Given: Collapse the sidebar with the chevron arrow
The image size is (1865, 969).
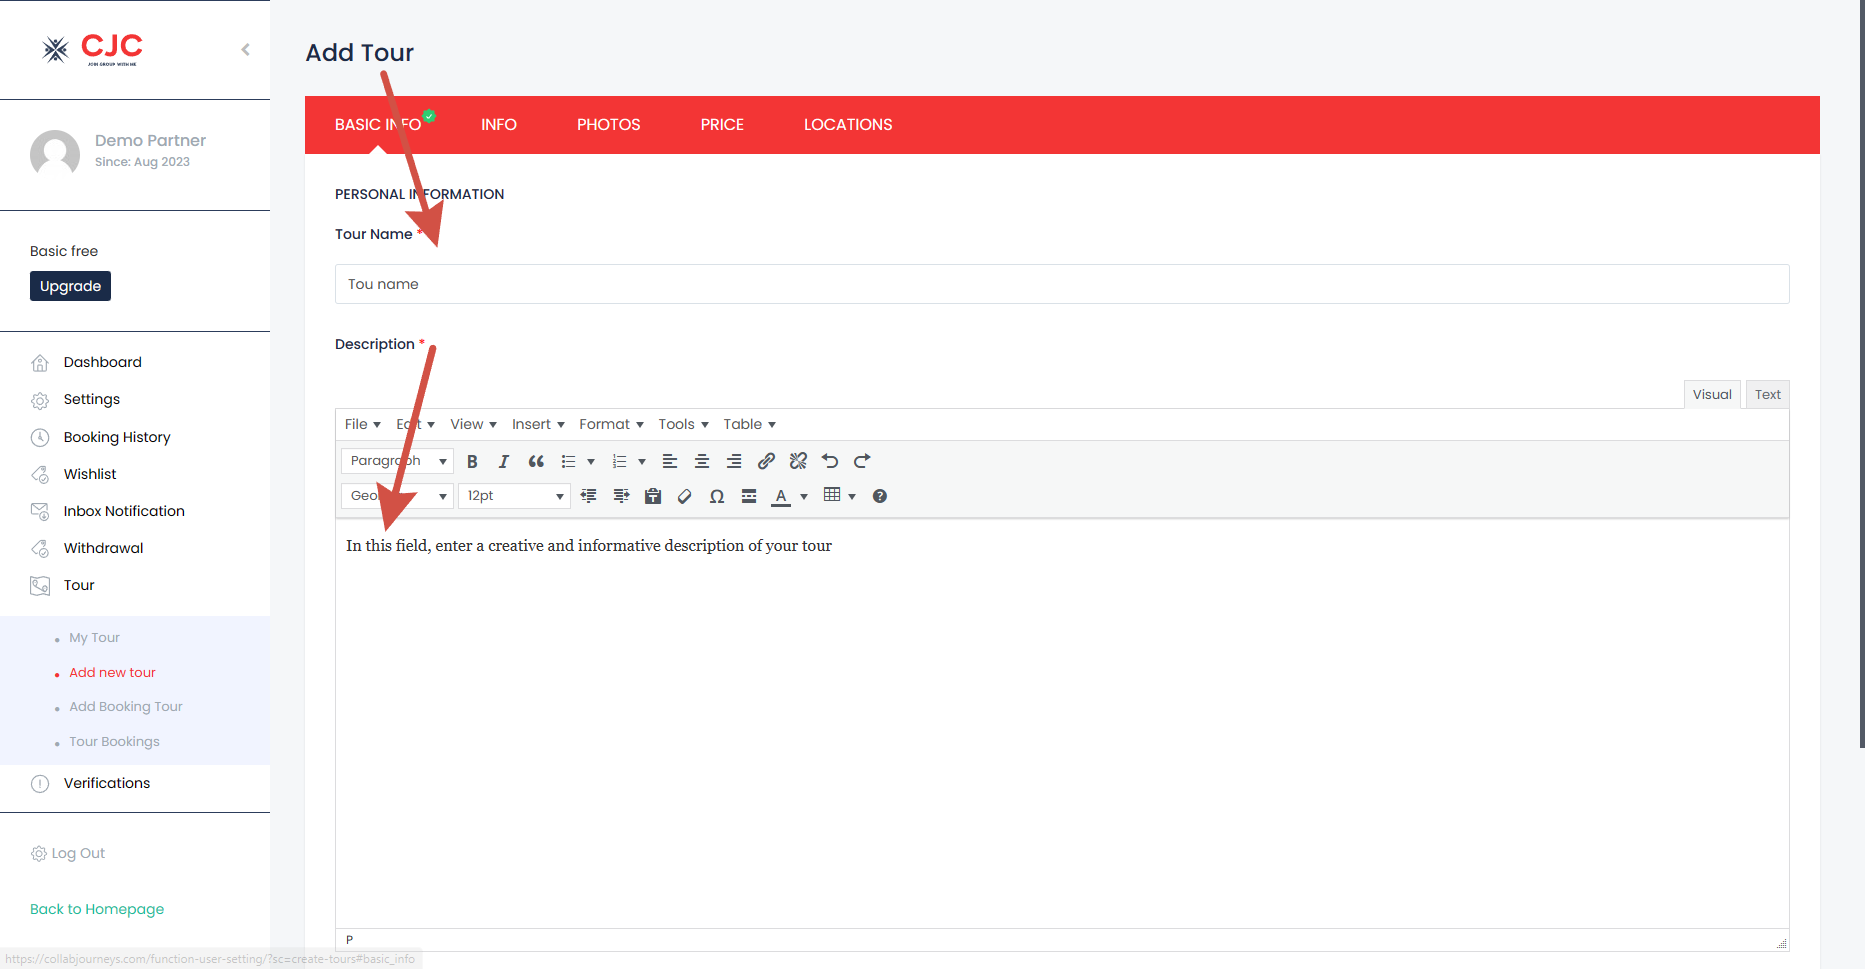Looking at the screenshot, I should point(246,49).
